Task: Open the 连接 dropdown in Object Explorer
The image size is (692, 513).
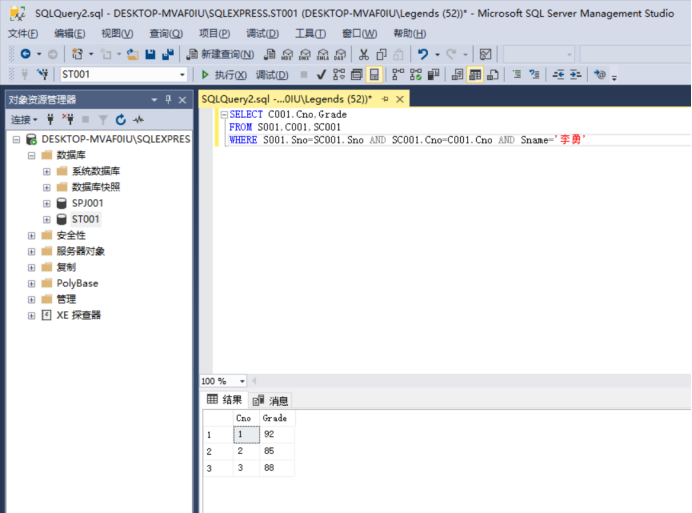Action: click(24, 120)
